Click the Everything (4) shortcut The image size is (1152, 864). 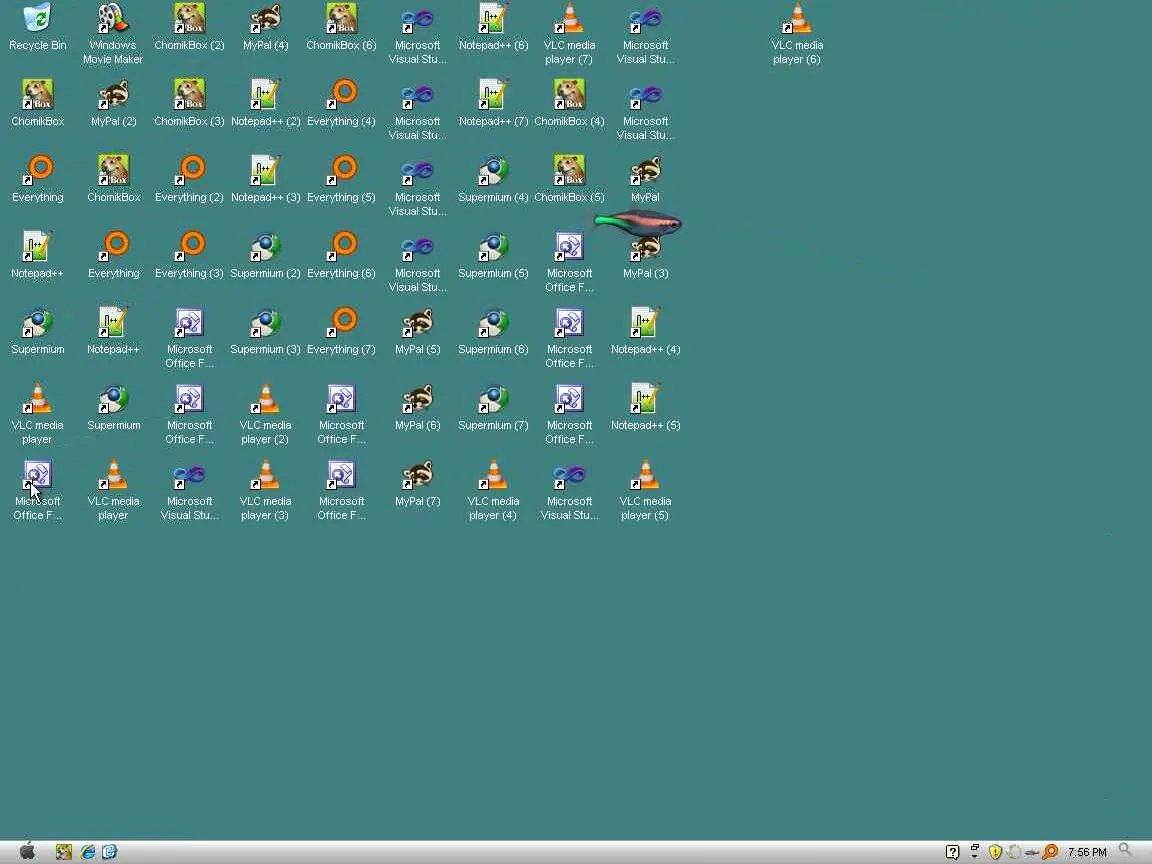(342, 104)
